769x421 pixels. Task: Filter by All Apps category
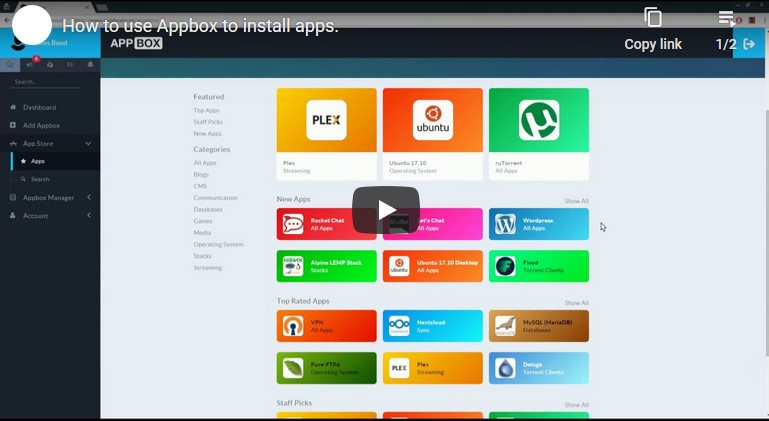pyautogui.click(x=205, y=163)
